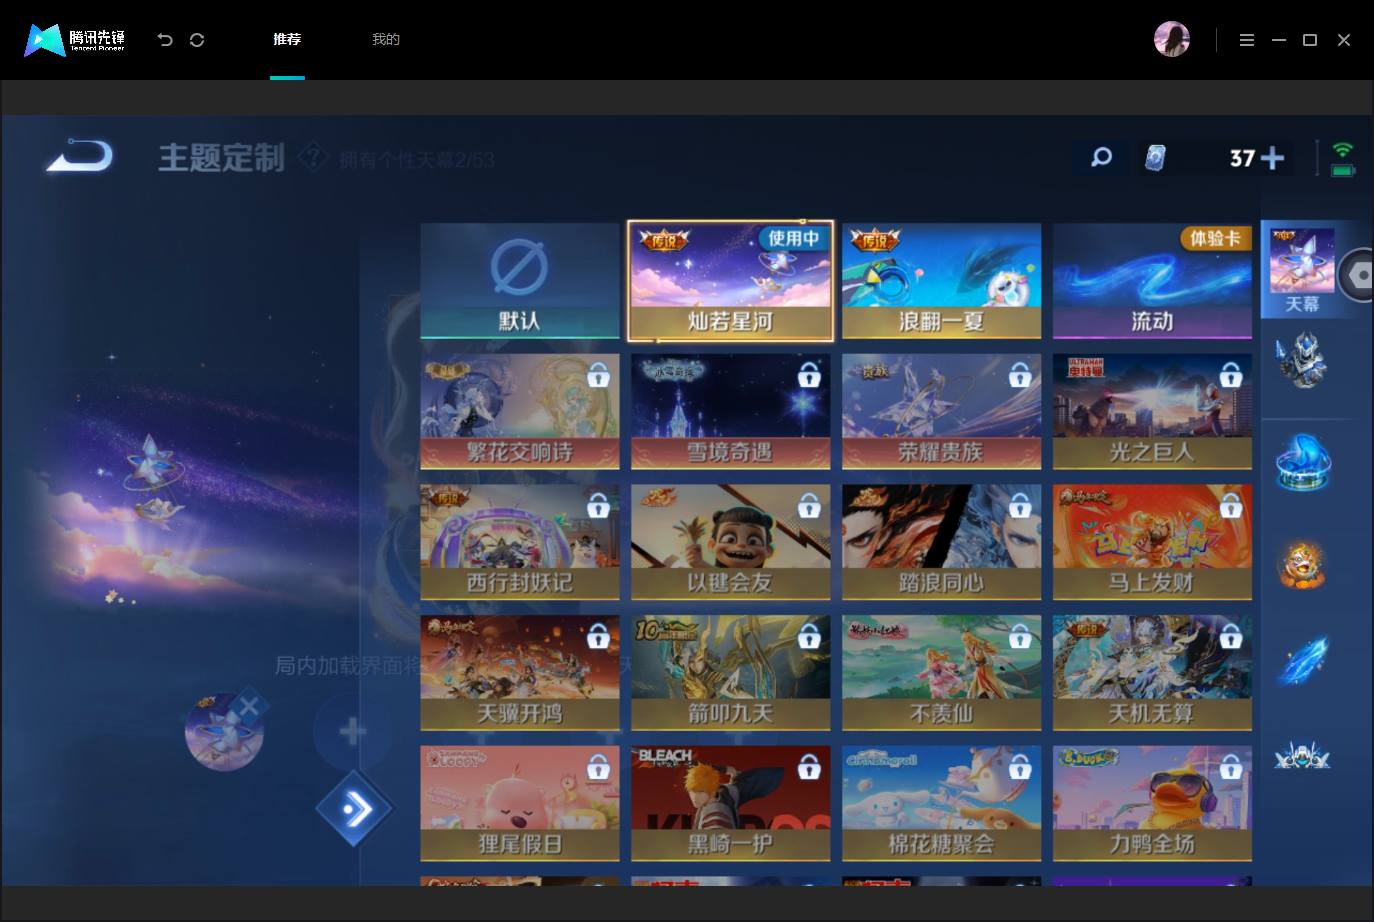Click the lock icon on 力鸭全场
The height and width of the screenshot is (922, 1374).
pos(1231,767)
